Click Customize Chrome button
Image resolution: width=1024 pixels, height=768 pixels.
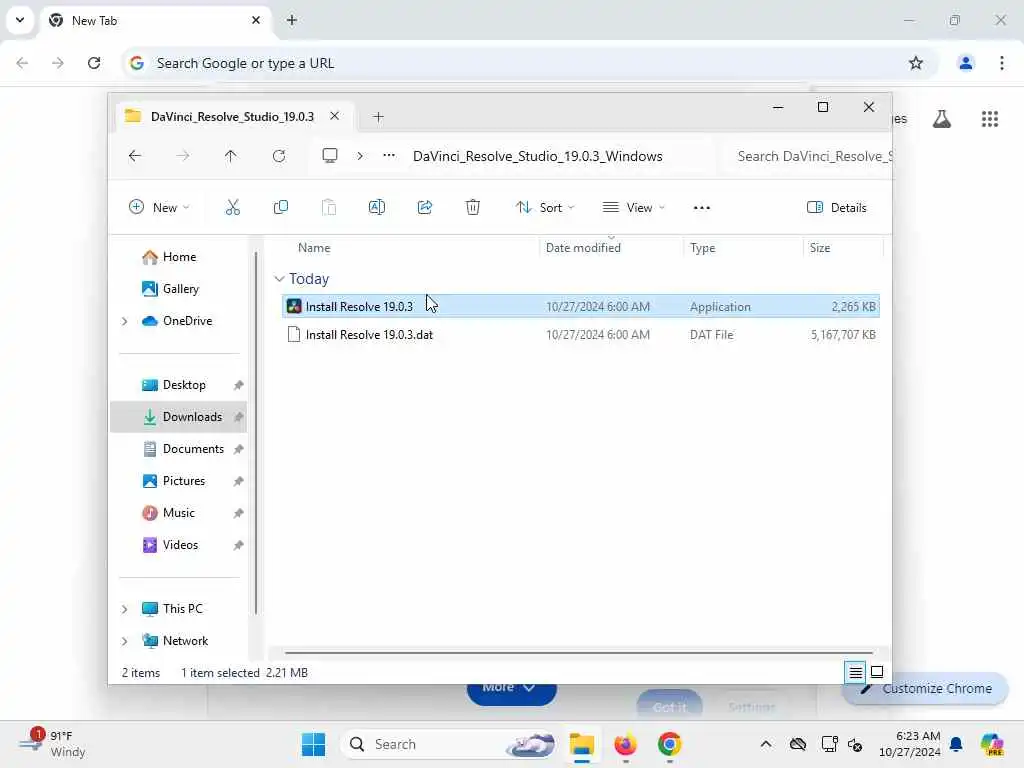coord(925,689)
